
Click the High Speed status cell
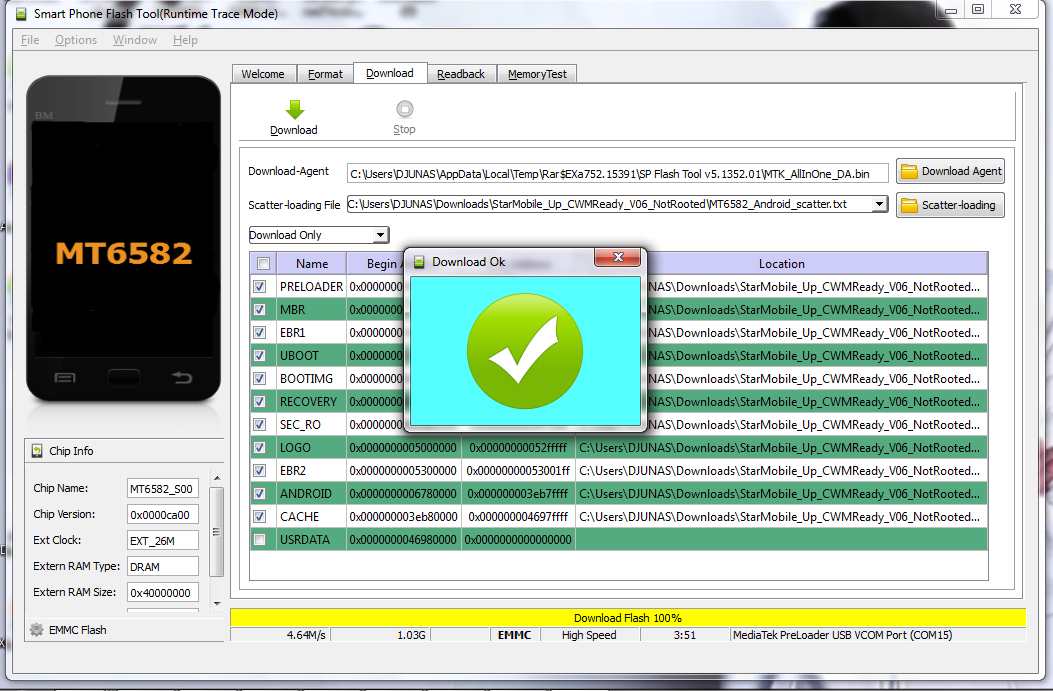[x=590, y=635]
